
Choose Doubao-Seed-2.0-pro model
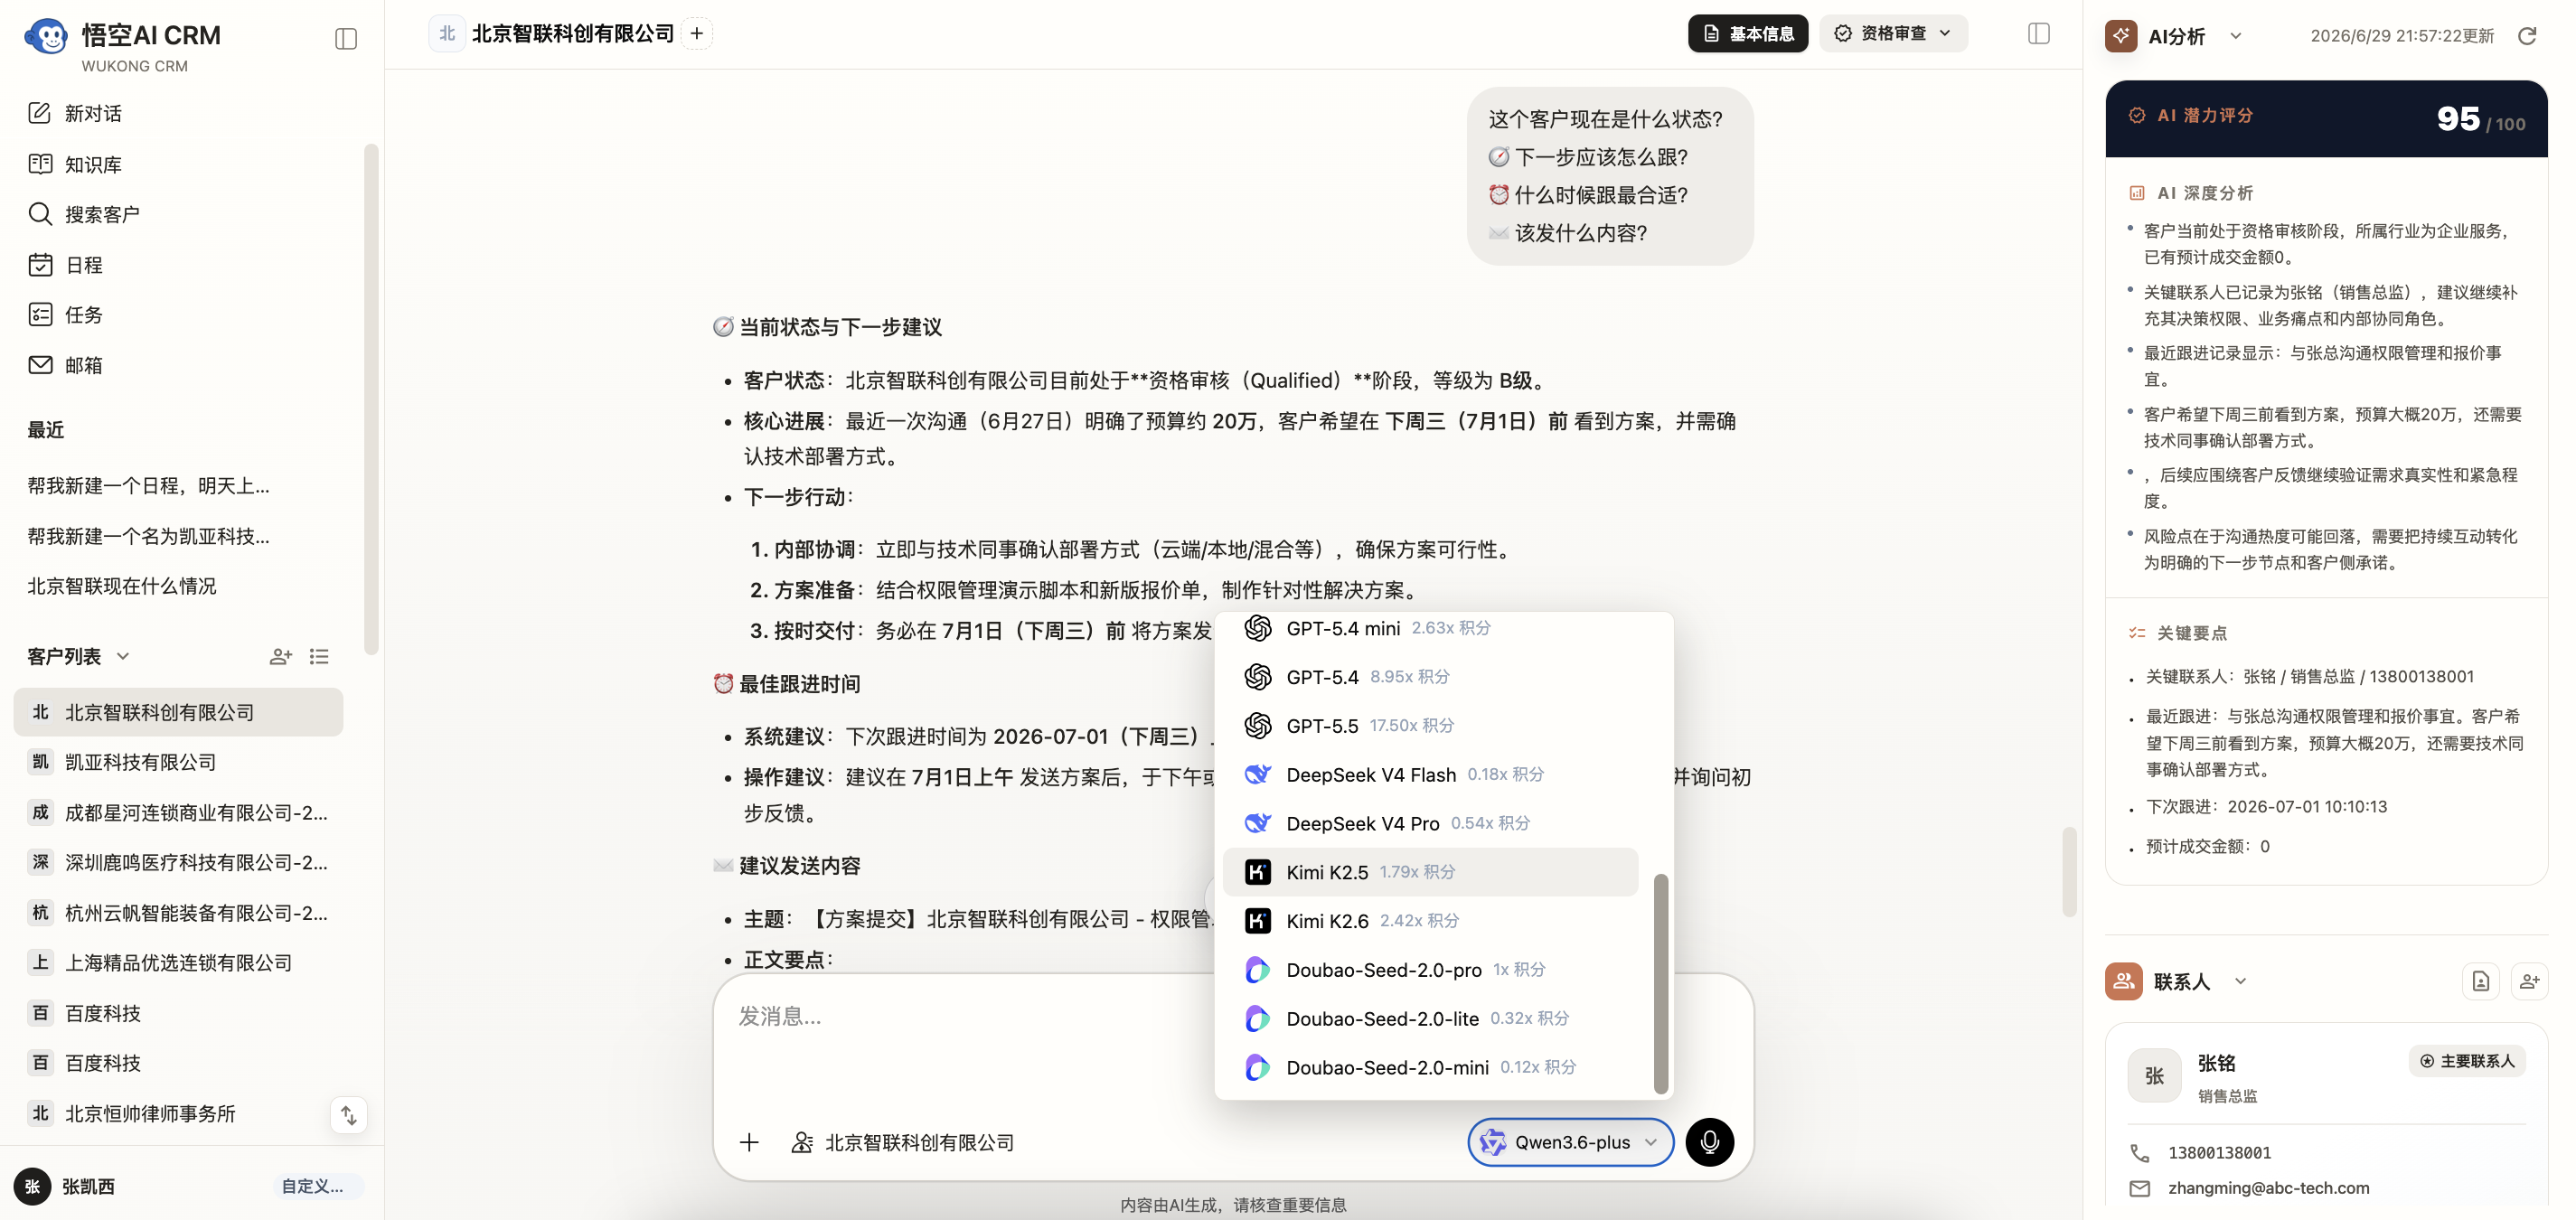[1430, 969]
